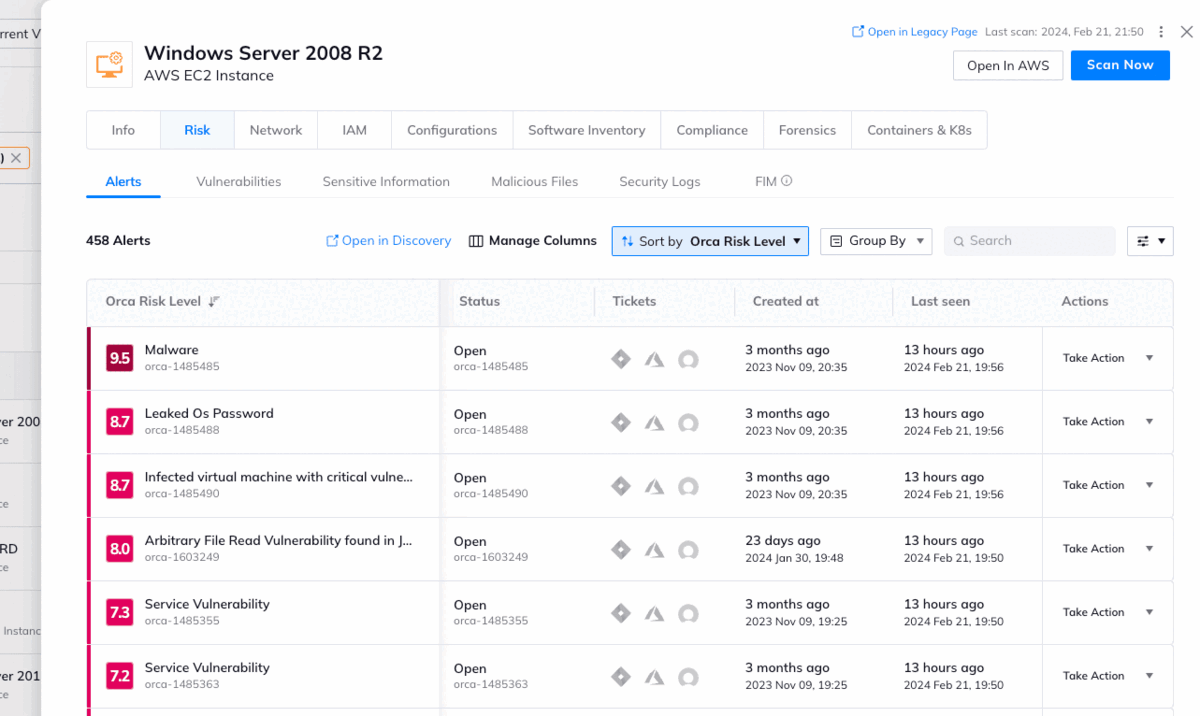Click the sort direction icon on Orca Risk Level

(x=214, y=301)
